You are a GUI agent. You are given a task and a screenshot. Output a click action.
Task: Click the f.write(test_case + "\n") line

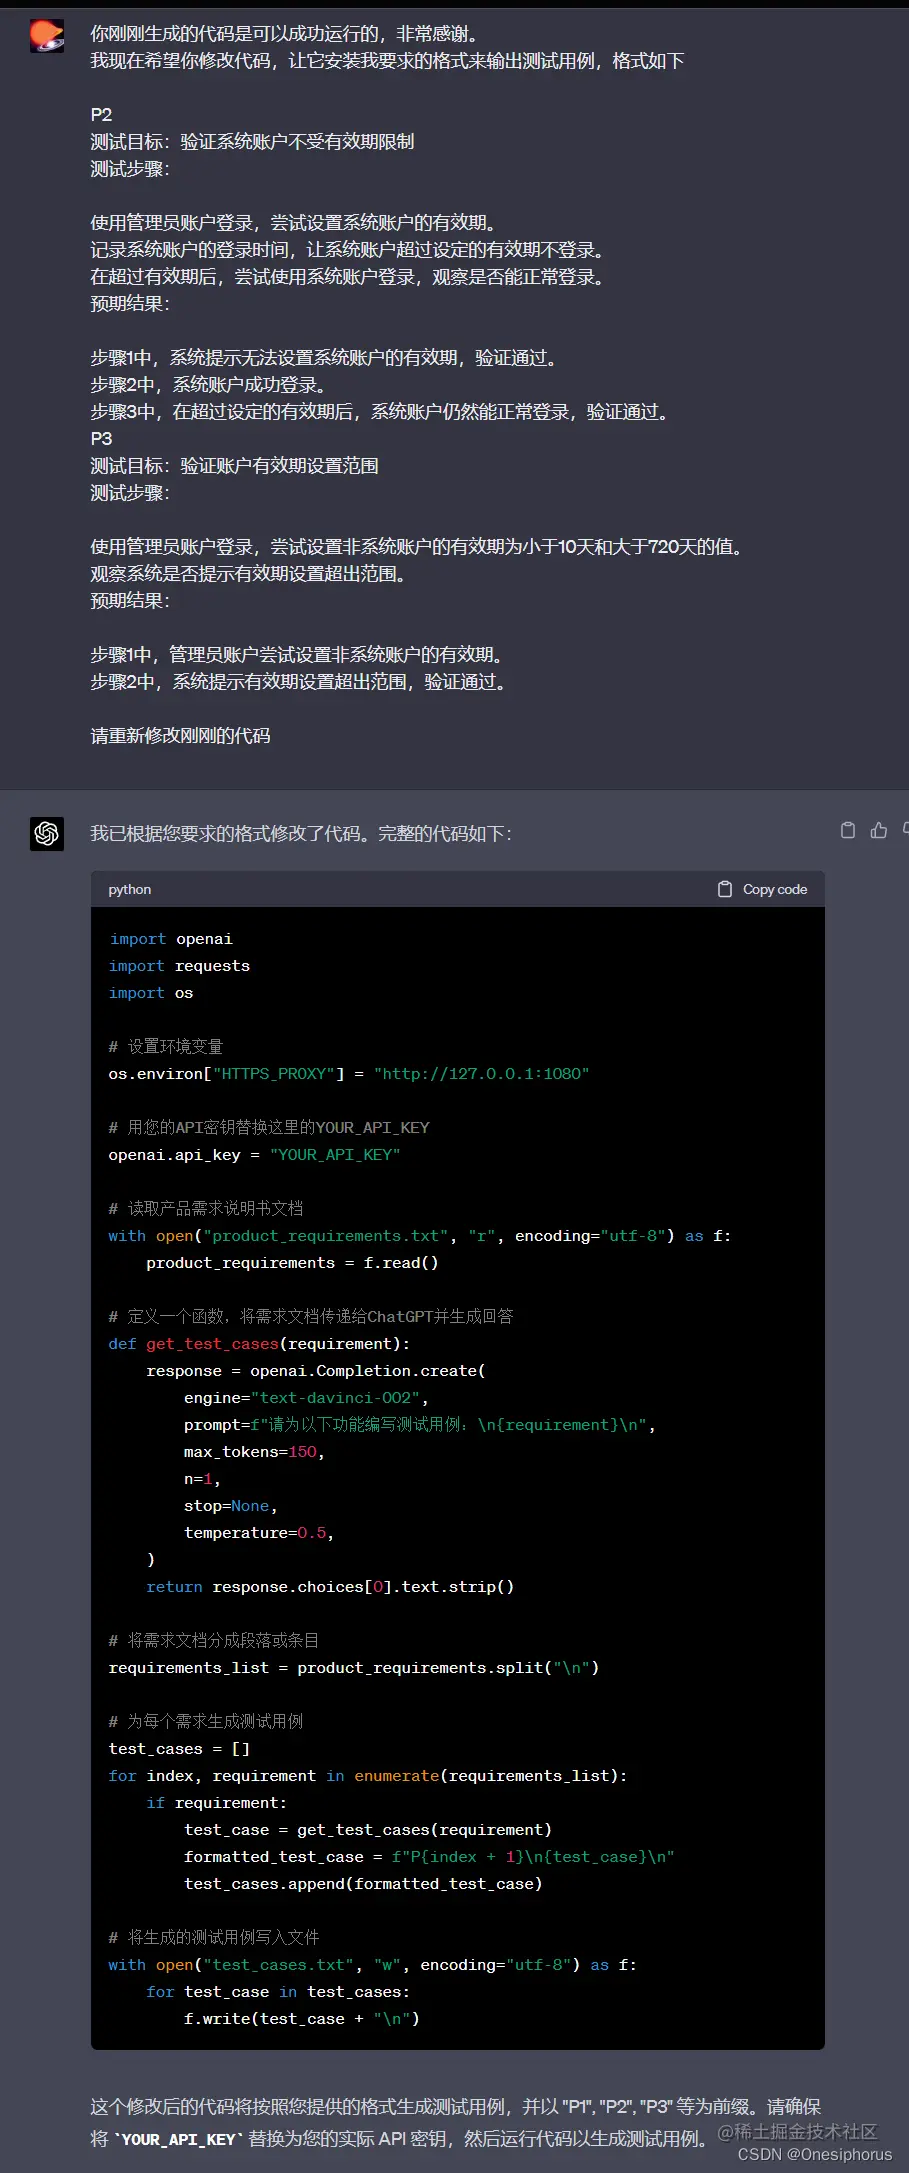(x=302, y=2018)
